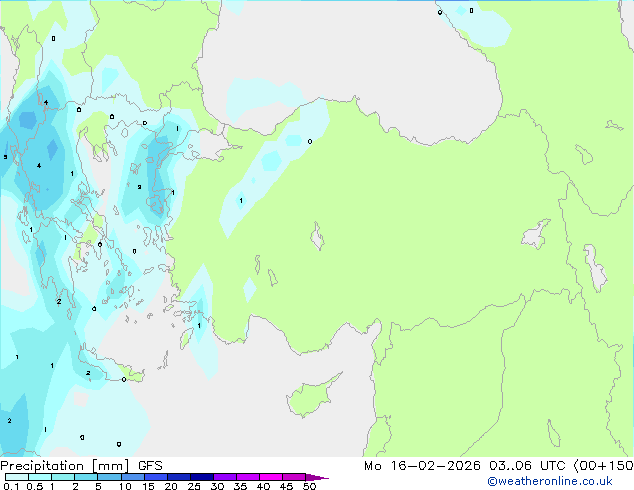Image resolution: width=634 pixels, height=490 pixels.
Task: Select the purple 30 to 35 mm swatch
Action: [224, 477]
